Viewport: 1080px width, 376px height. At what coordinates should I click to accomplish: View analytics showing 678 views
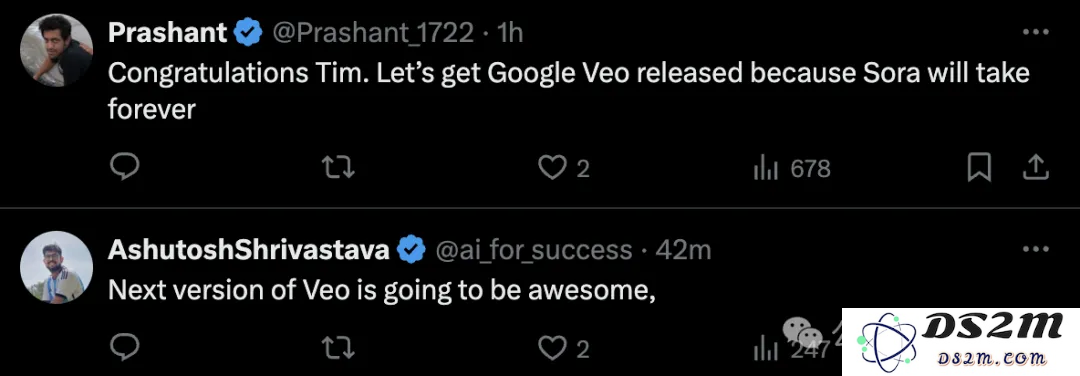tap(792, 168)
